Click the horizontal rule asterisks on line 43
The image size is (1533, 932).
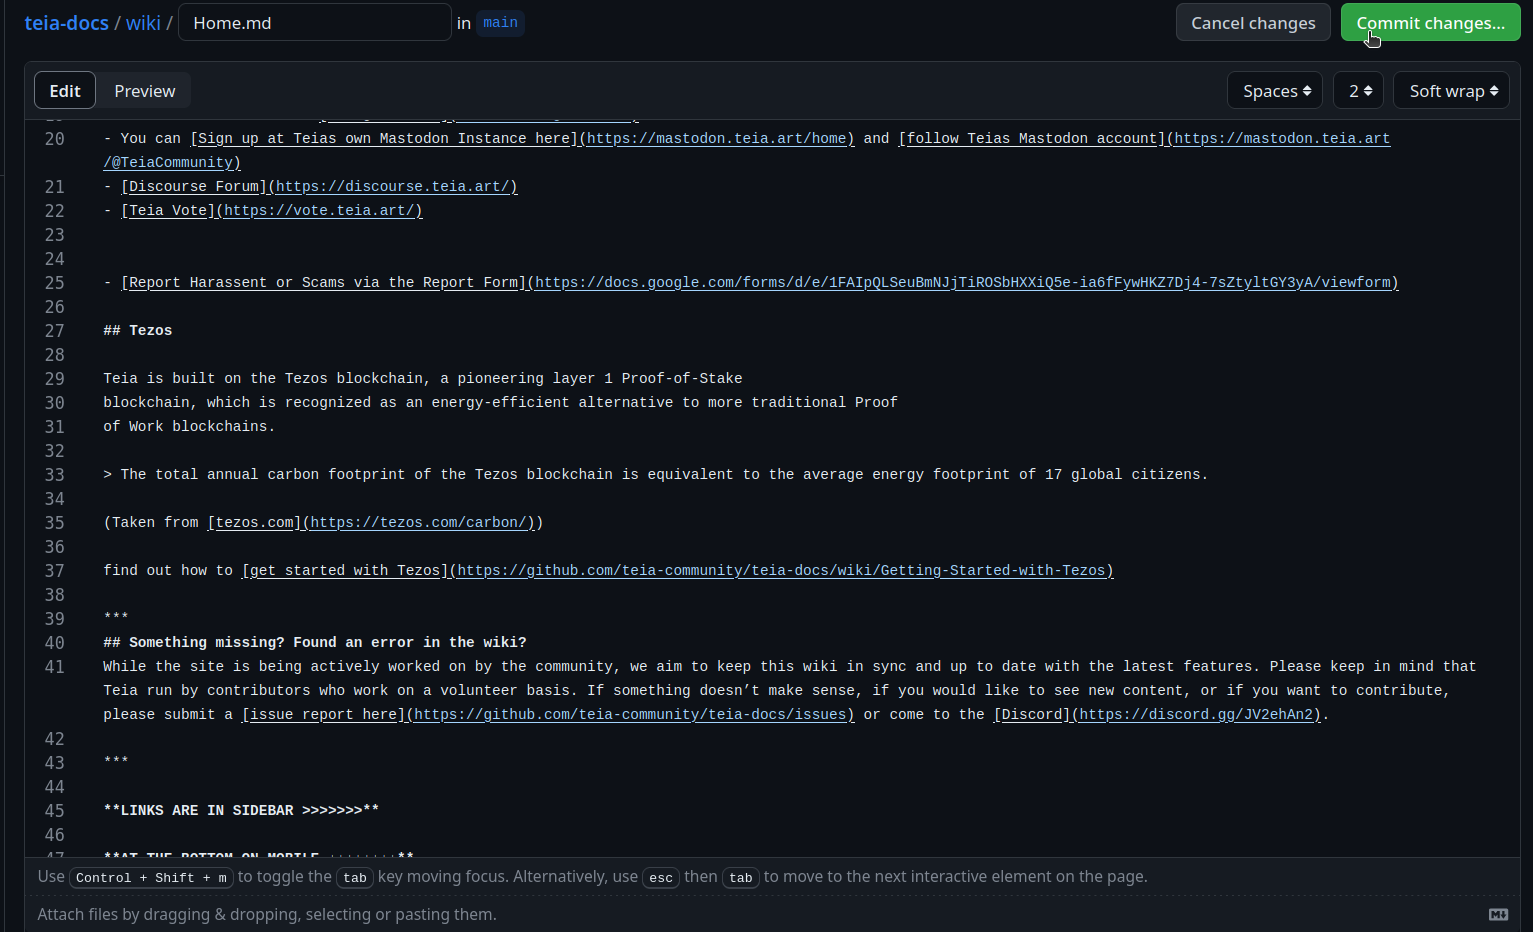(116, 761)
